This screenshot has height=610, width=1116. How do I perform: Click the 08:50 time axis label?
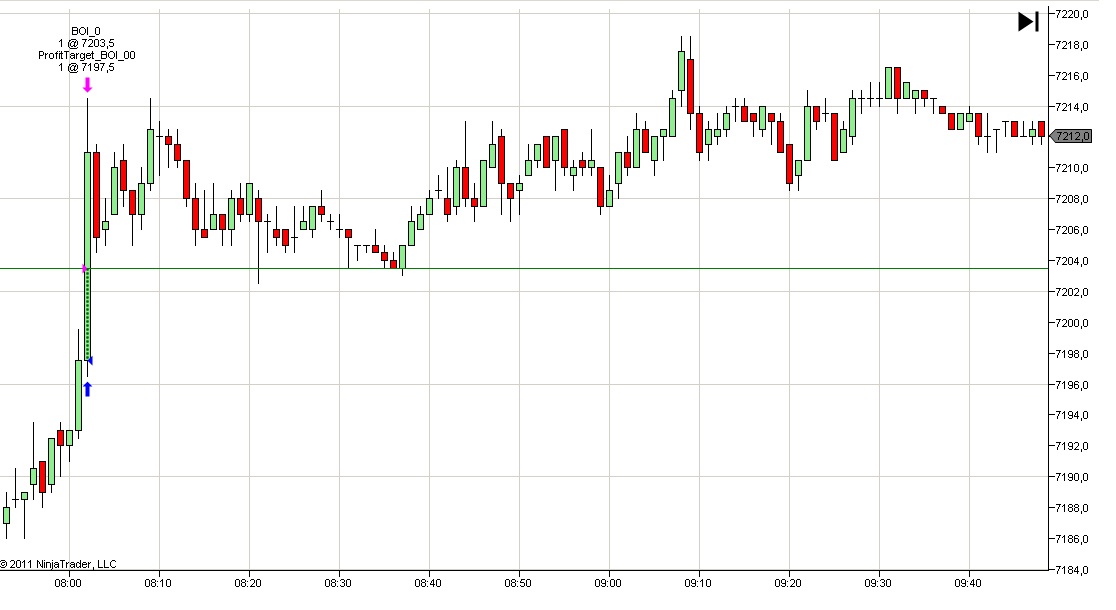[518, 583]
